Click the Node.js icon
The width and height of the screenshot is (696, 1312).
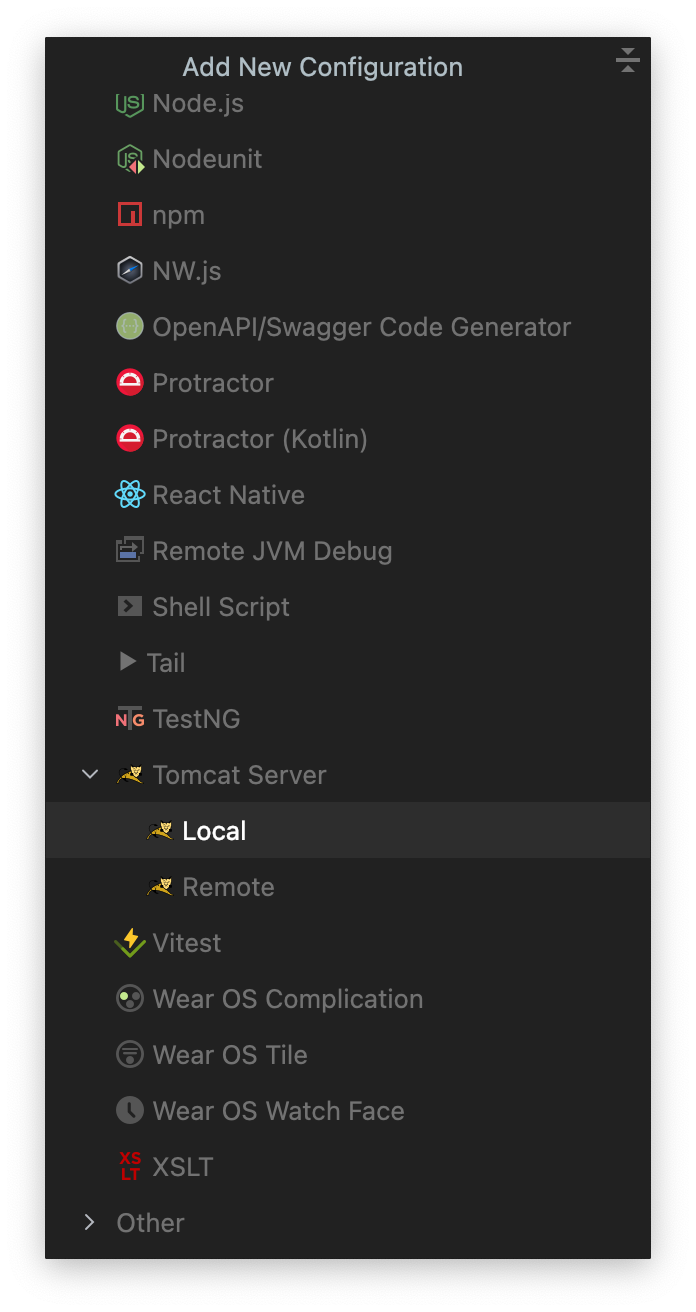tap(130, 104)
